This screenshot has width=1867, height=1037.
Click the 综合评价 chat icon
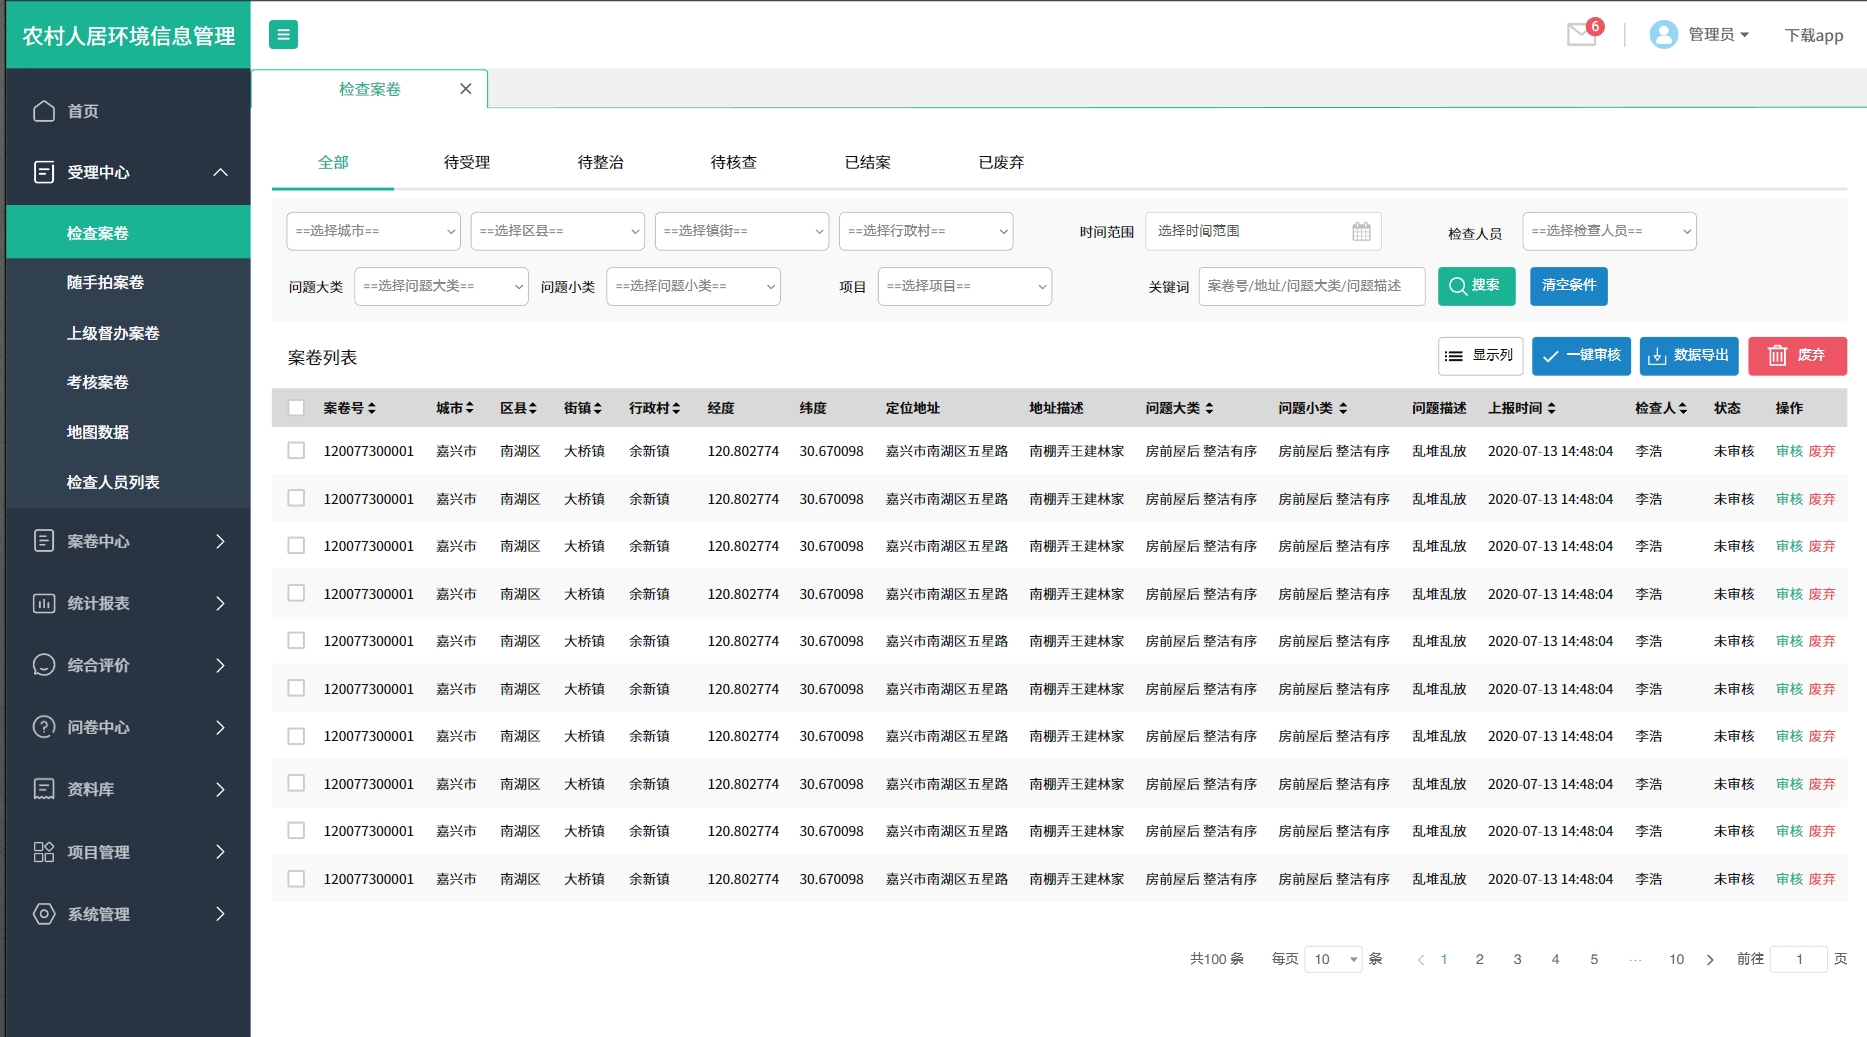pyautogui.click(x=44, y=665)
